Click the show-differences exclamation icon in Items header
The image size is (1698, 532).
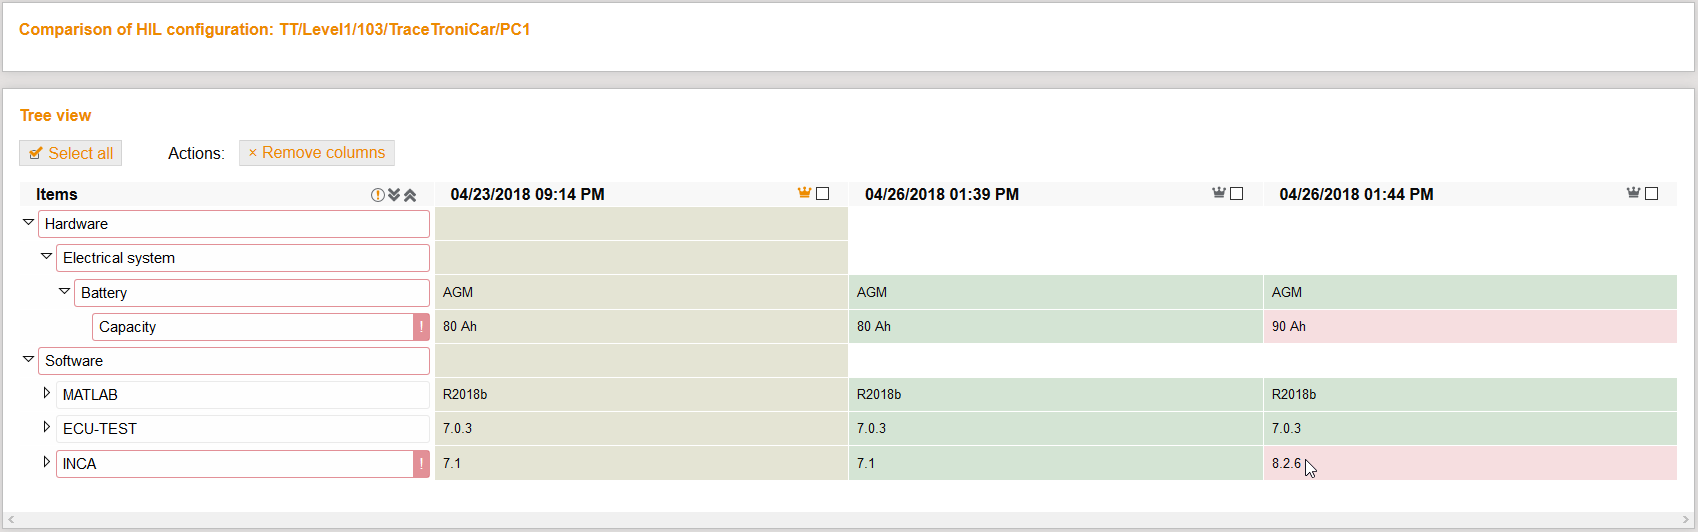(377, 195)
